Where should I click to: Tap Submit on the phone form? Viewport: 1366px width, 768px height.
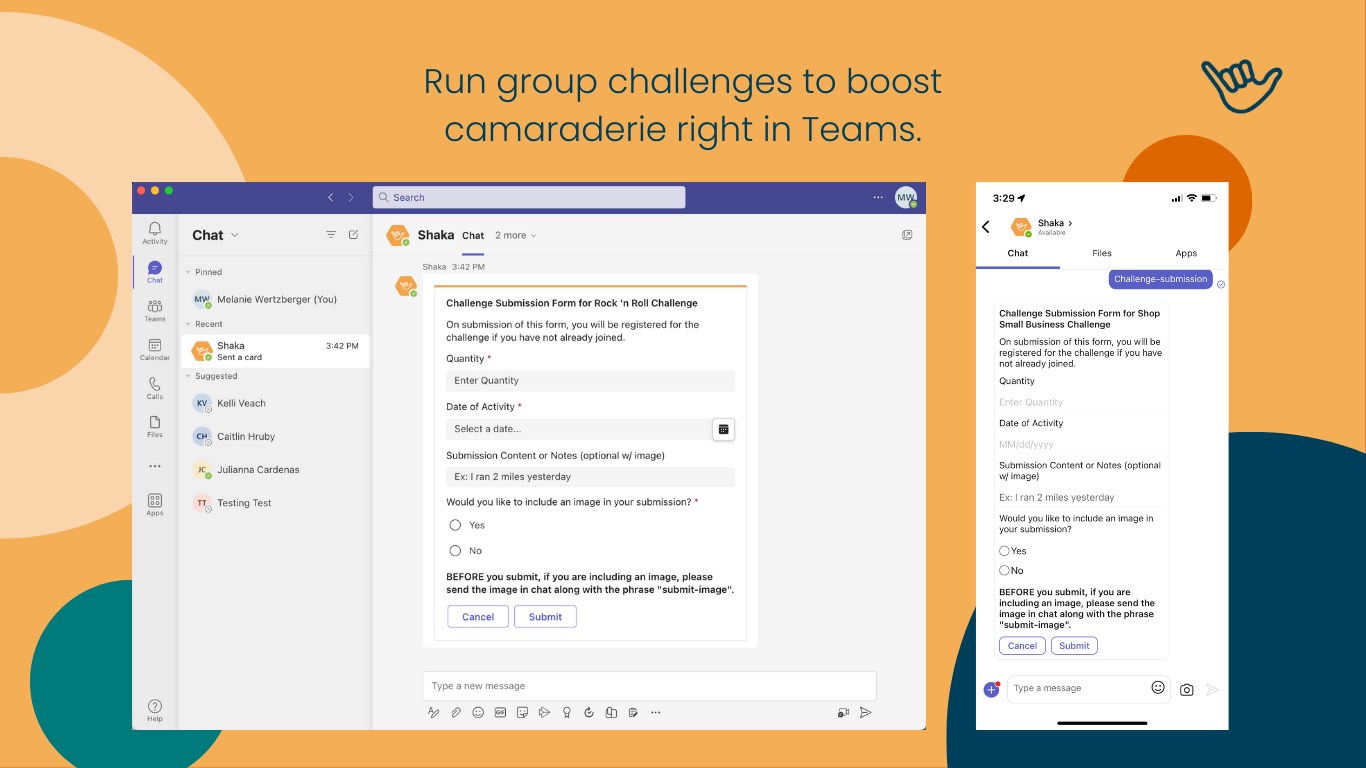point(1074,646)
